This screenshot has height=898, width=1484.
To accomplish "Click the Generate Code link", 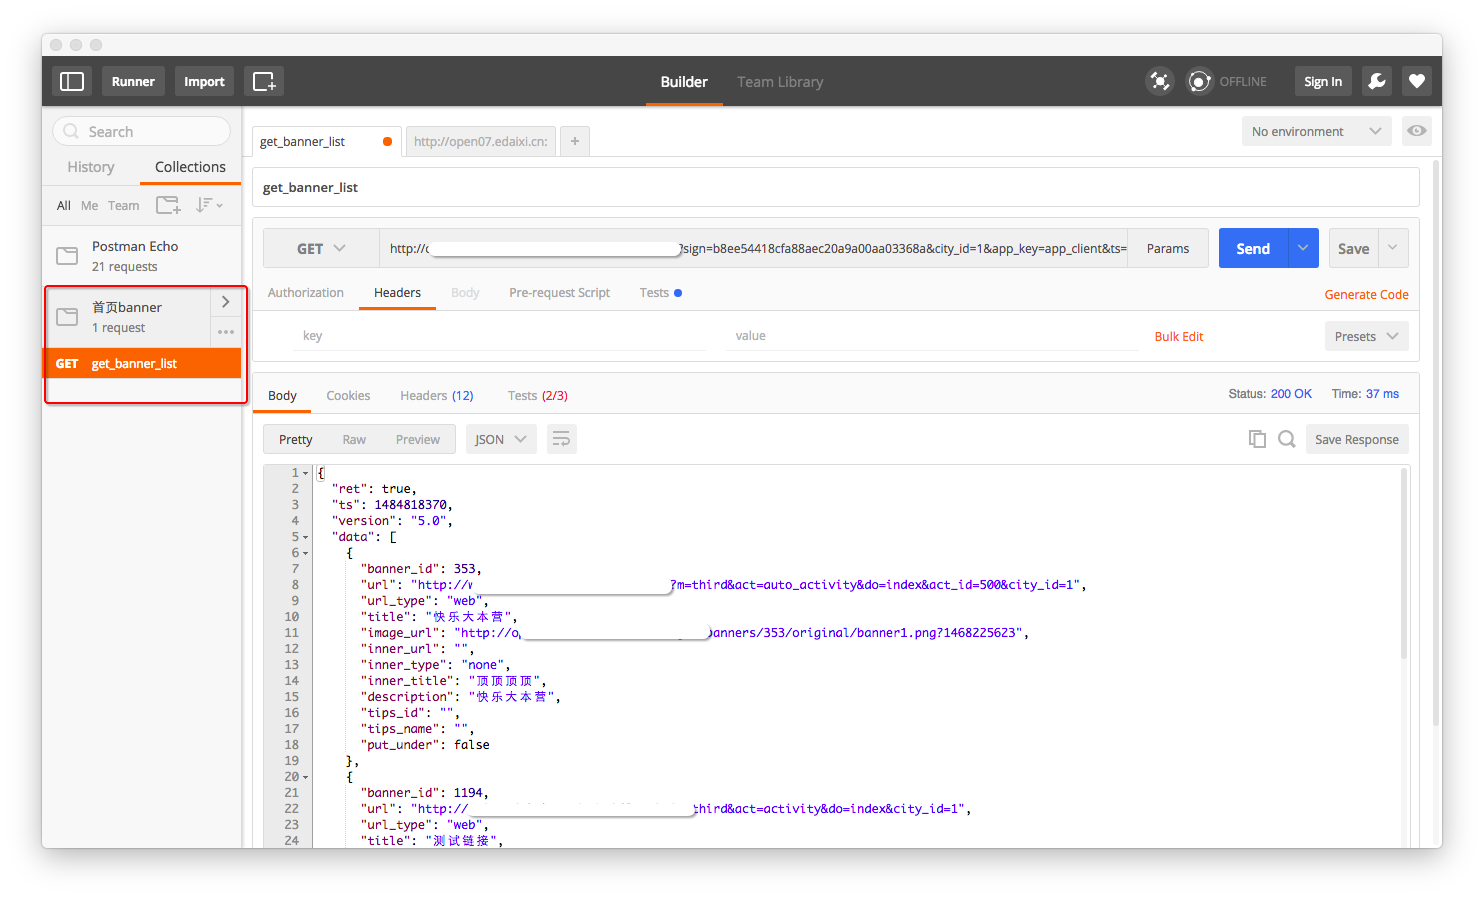I will coord(1366,294).
